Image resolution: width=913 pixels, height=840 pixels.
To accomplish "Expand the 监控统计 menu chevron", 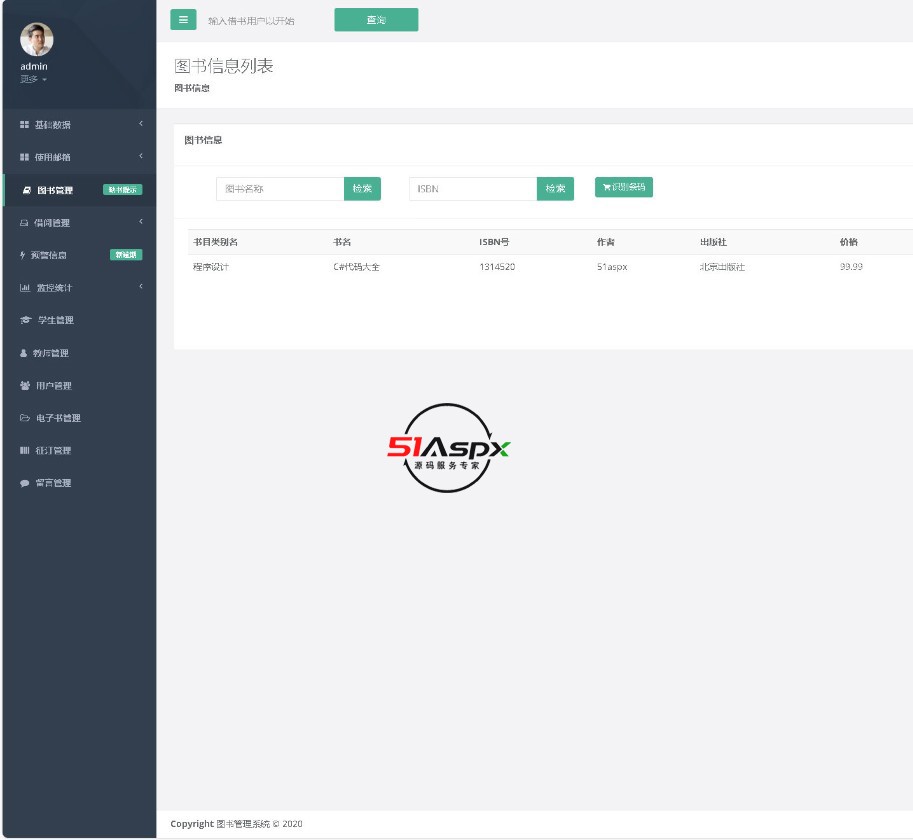I will pyautogui.click(x=141, y=286).
